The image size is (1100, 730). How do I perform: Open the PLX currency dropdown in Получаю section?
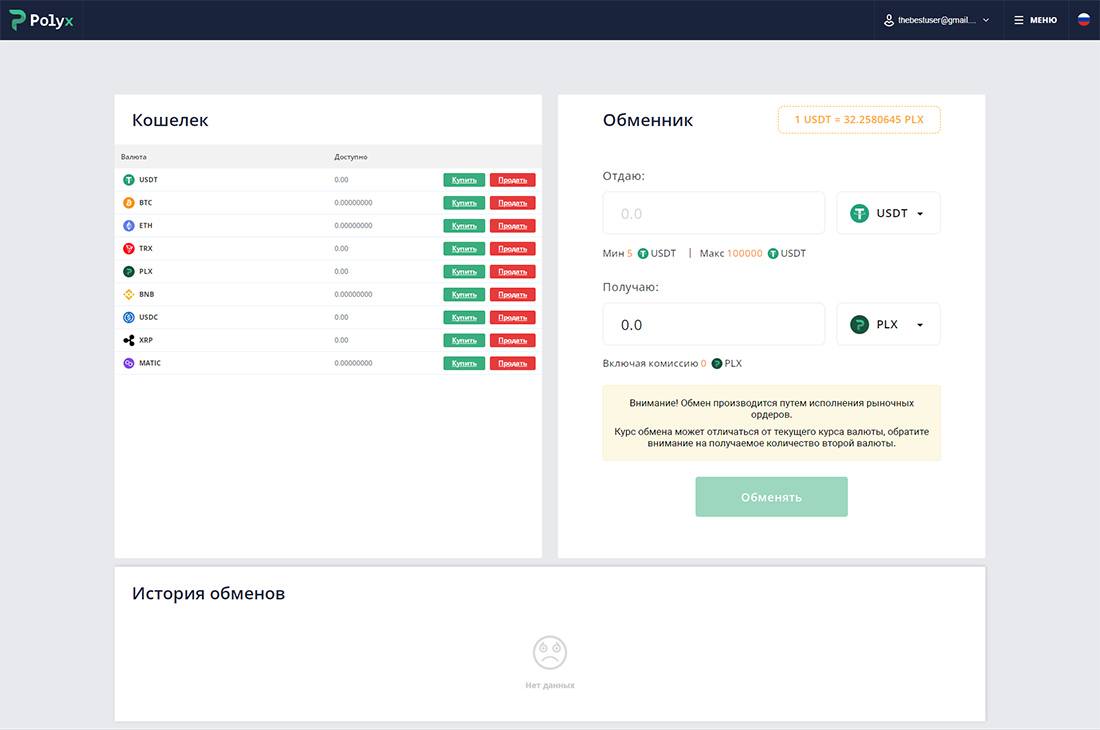[888, 323]
